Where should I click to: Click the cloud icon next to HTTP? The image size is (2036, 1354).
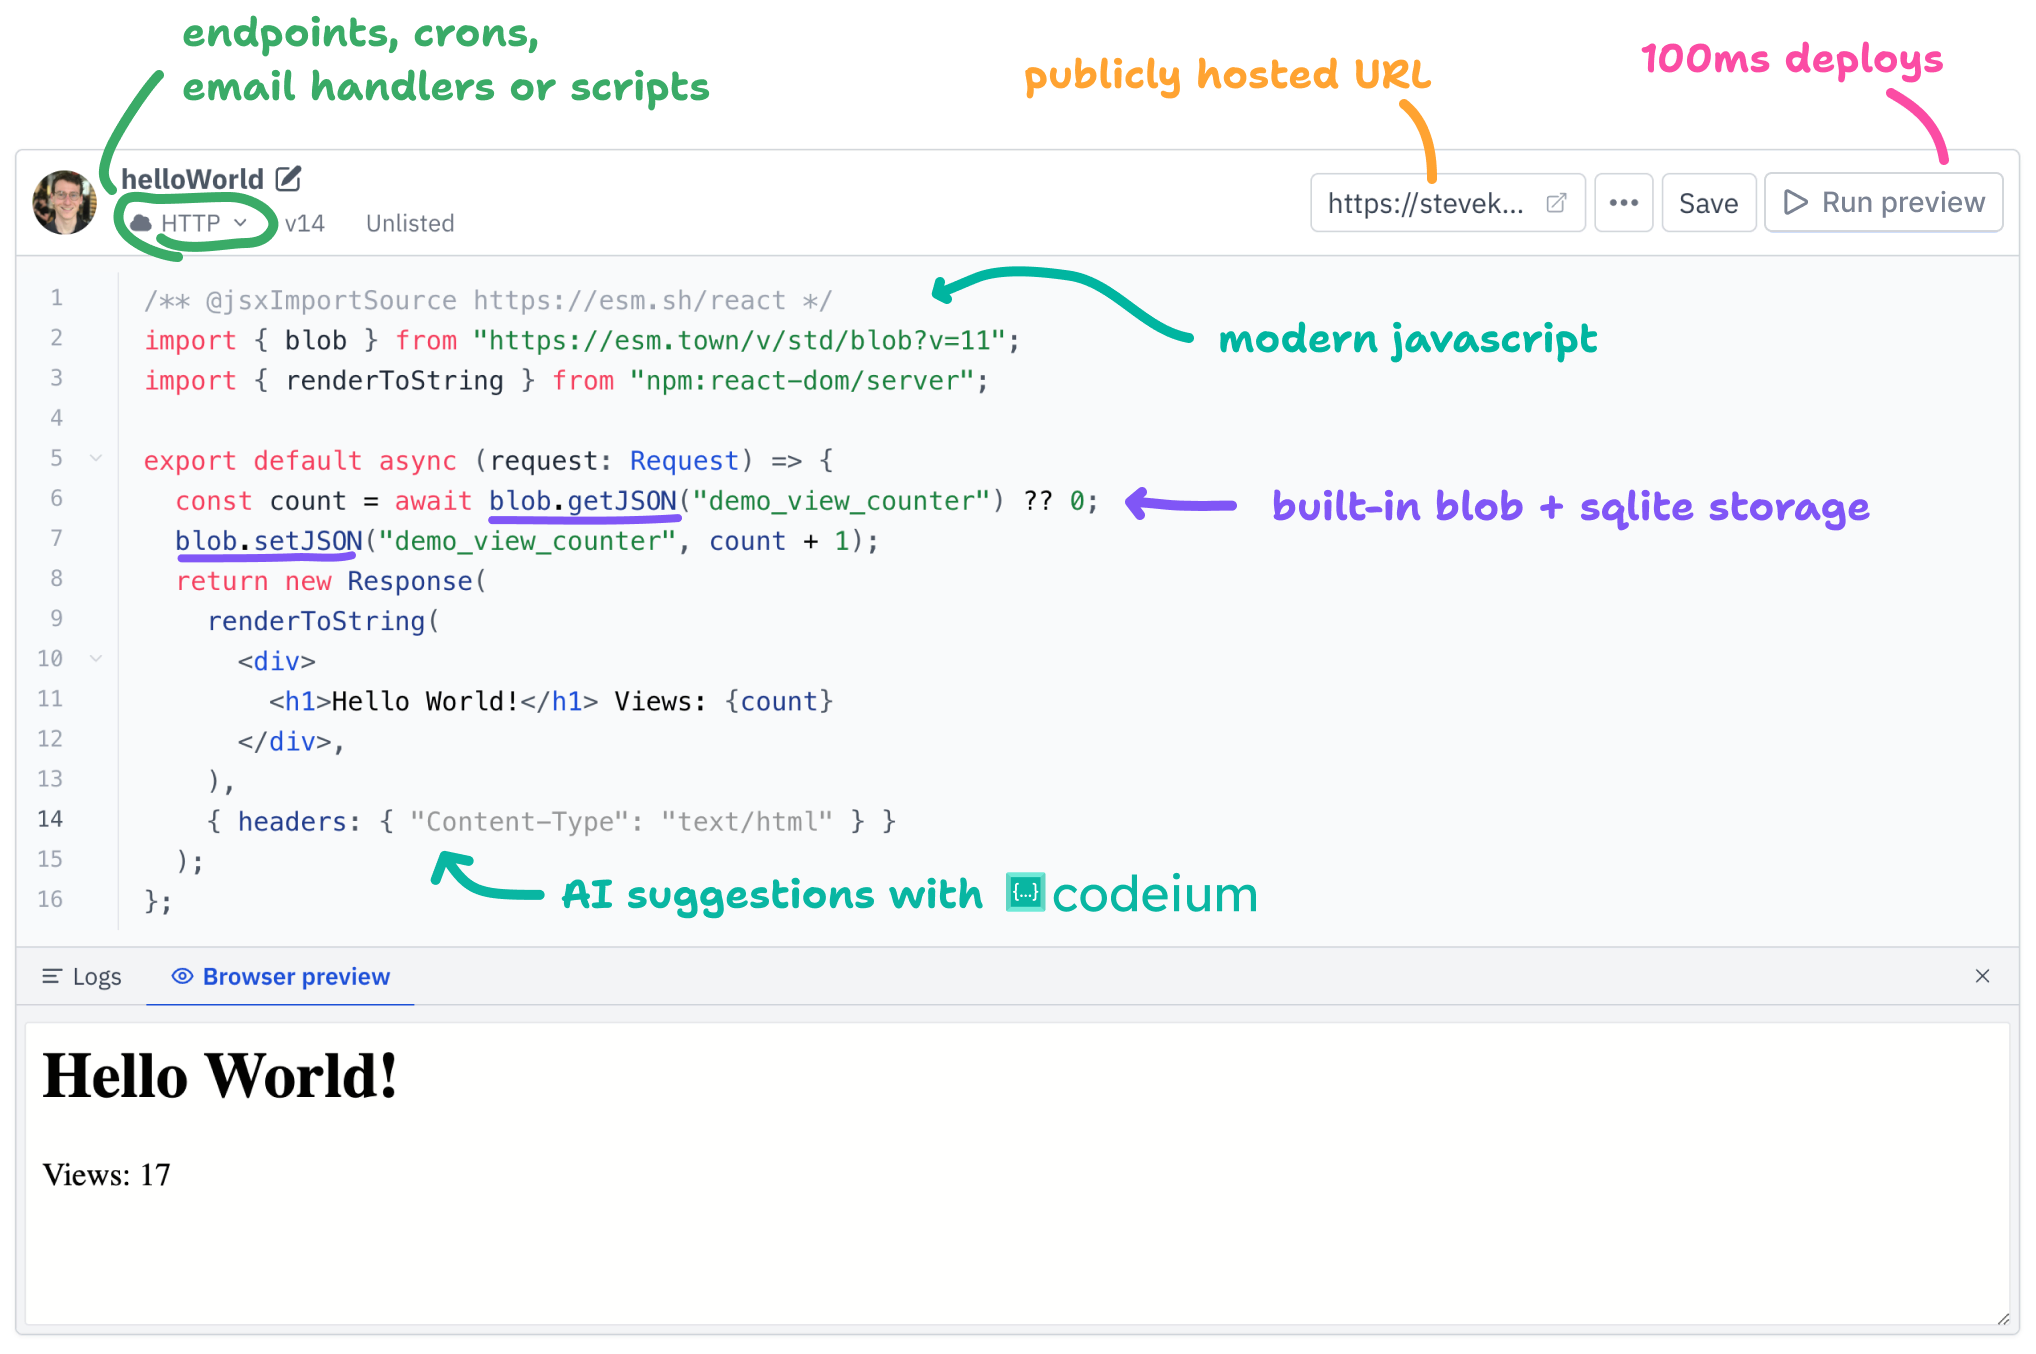click(x=139, y=222)
